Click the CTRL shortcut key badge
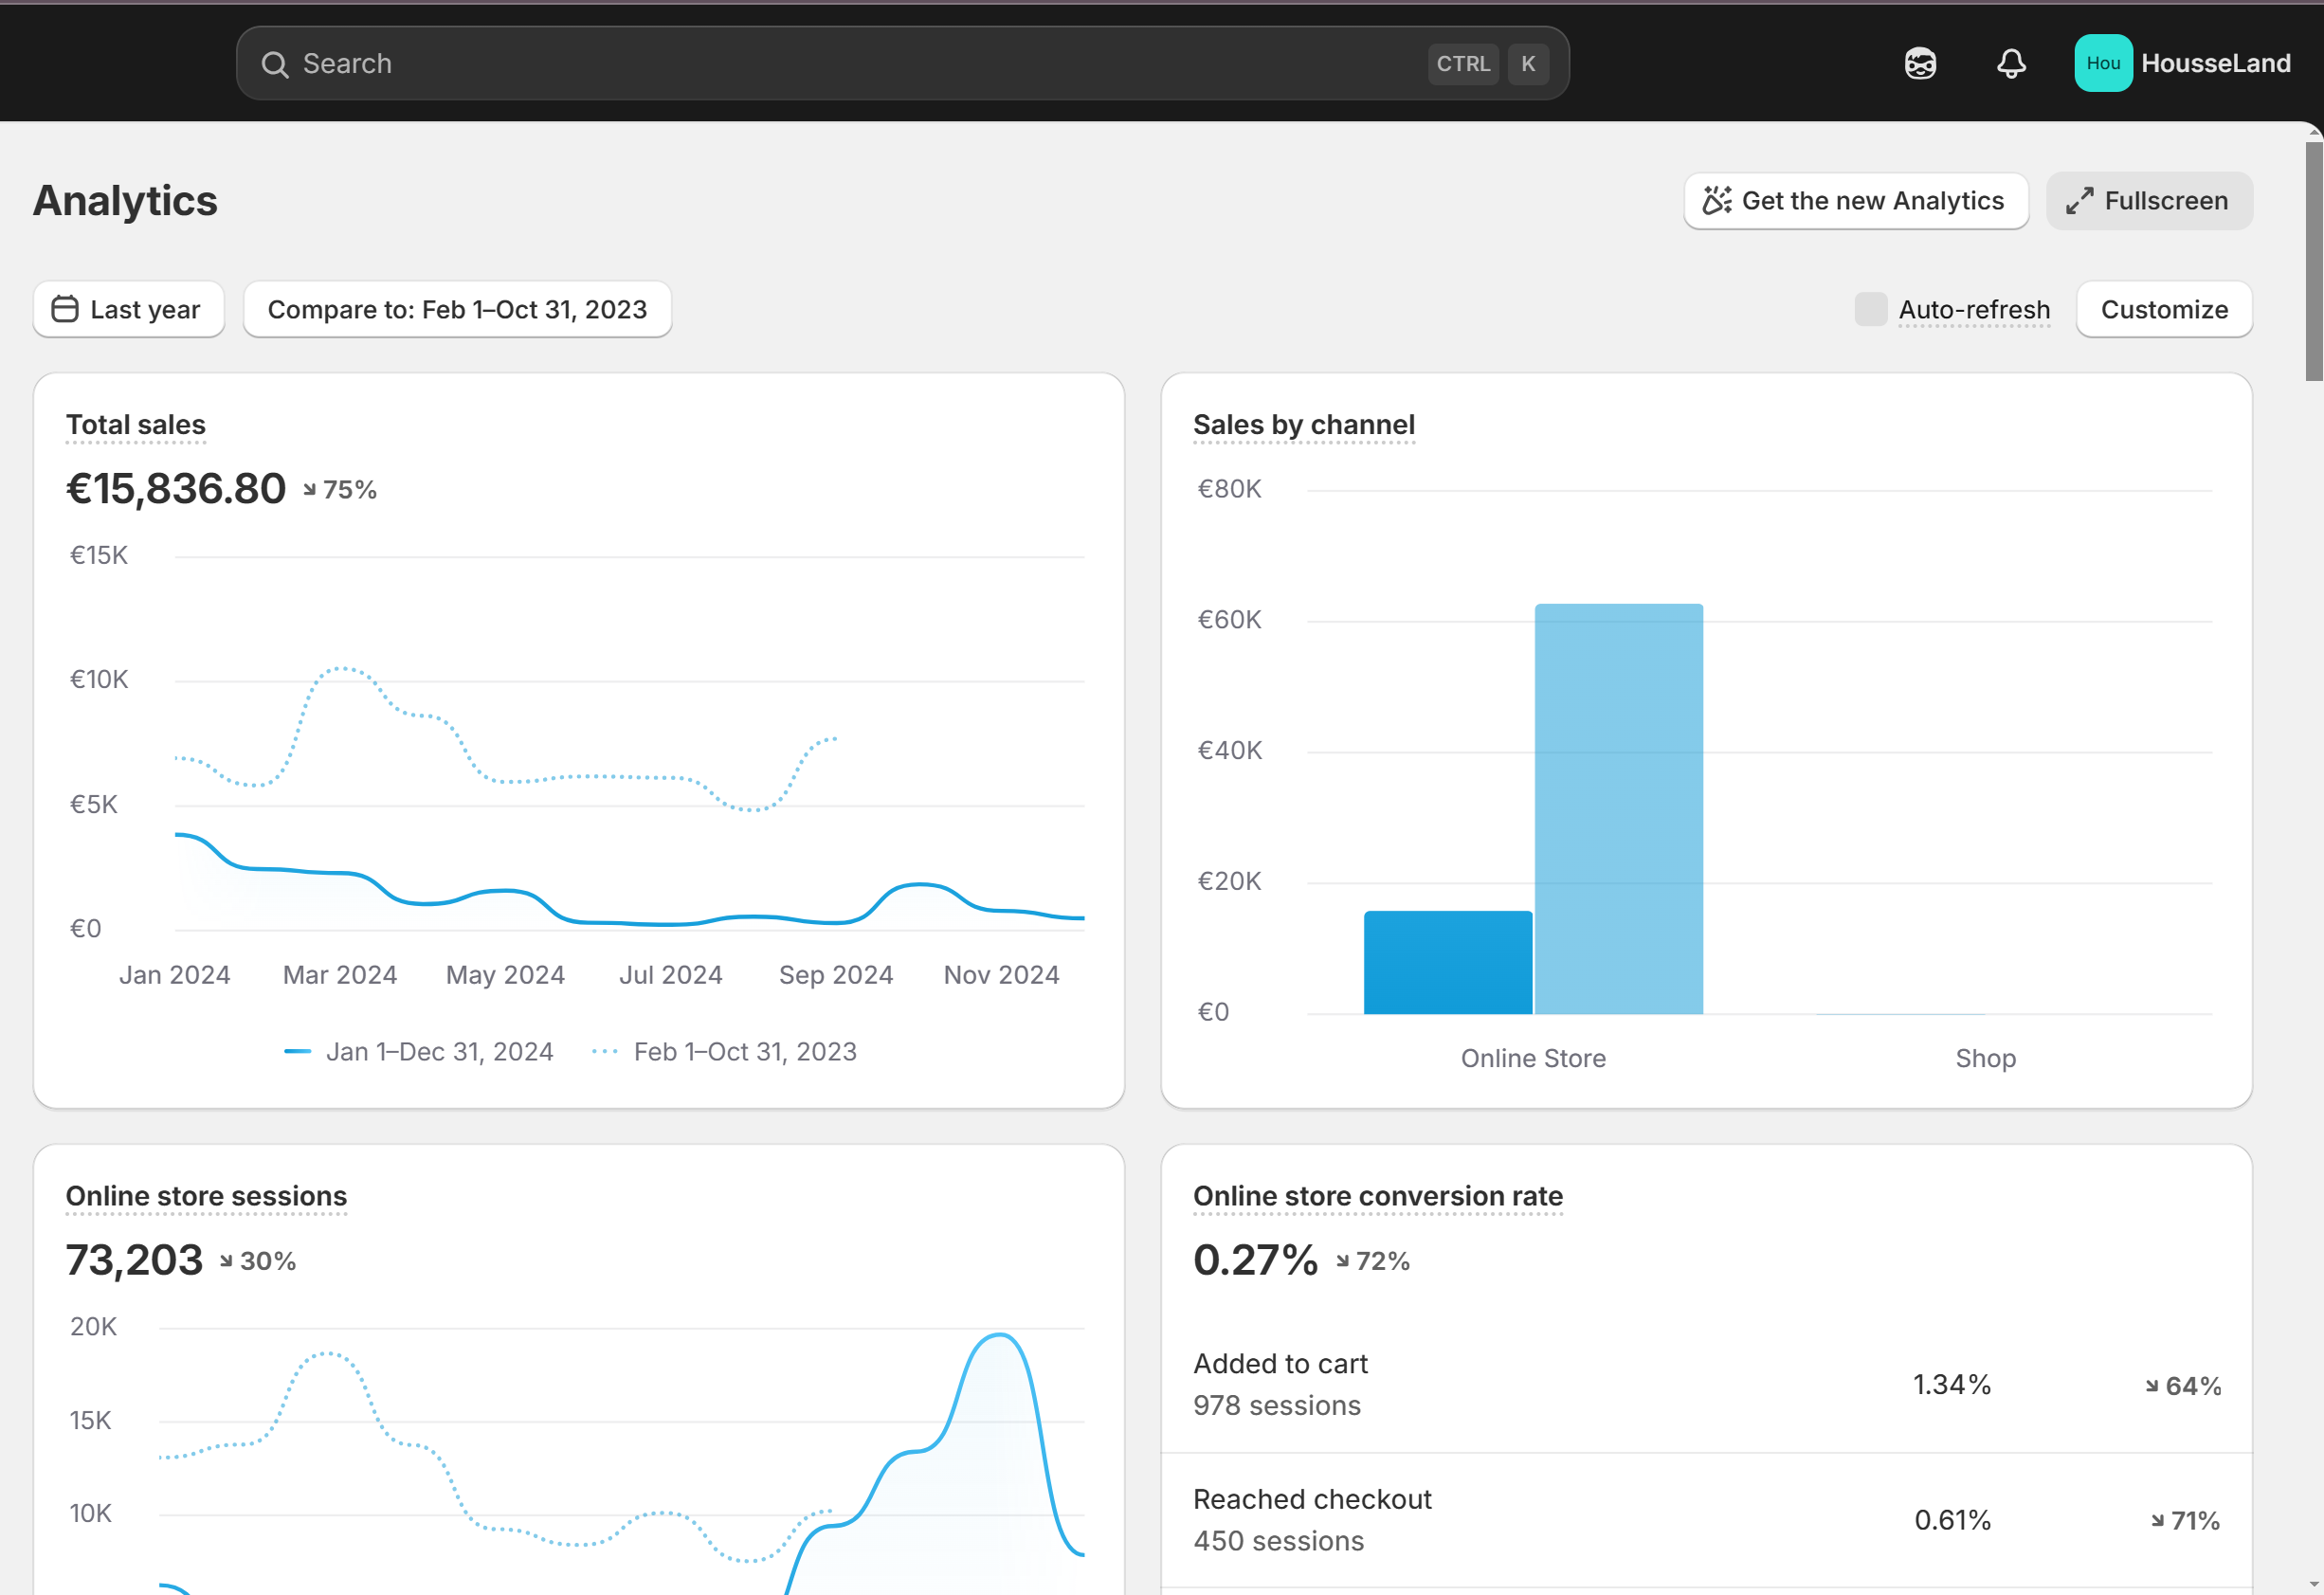Viewport: 2324px width, 1595px height. (x=1463, y=64)
